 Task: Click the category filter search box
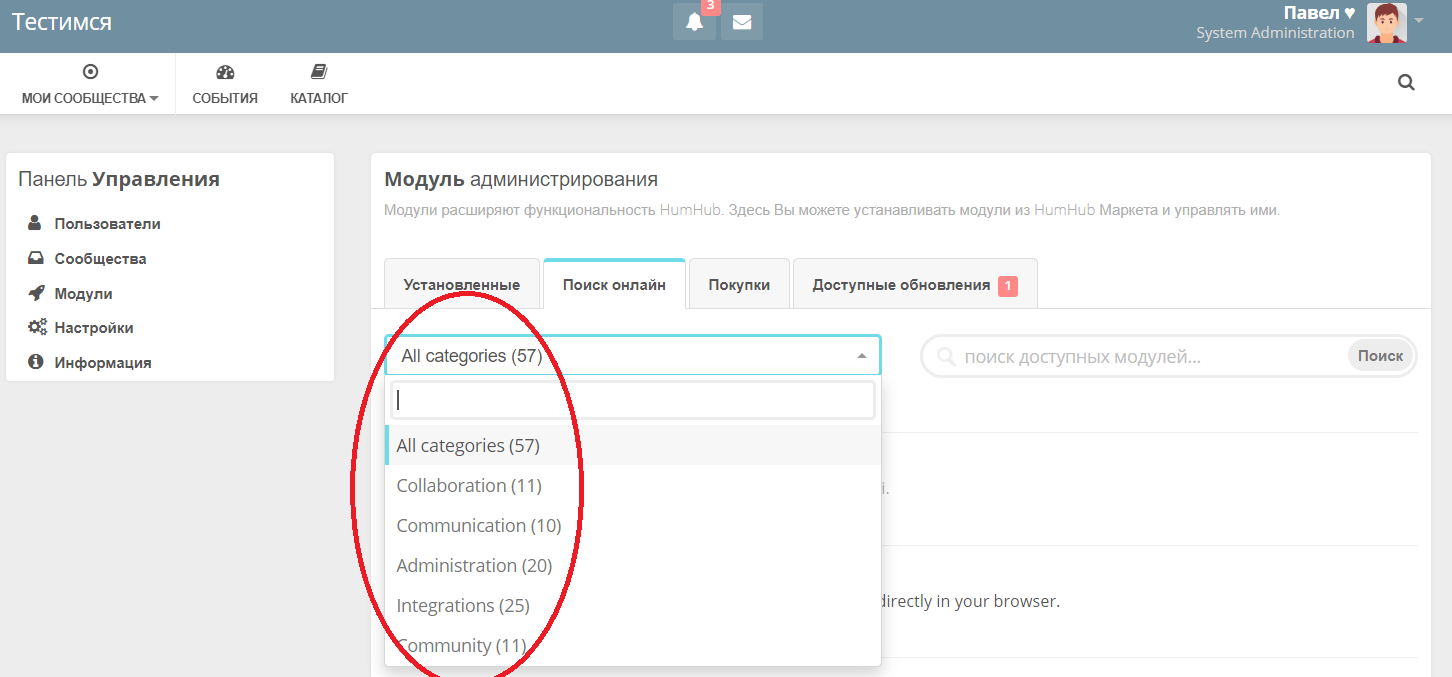coord(633,400)
